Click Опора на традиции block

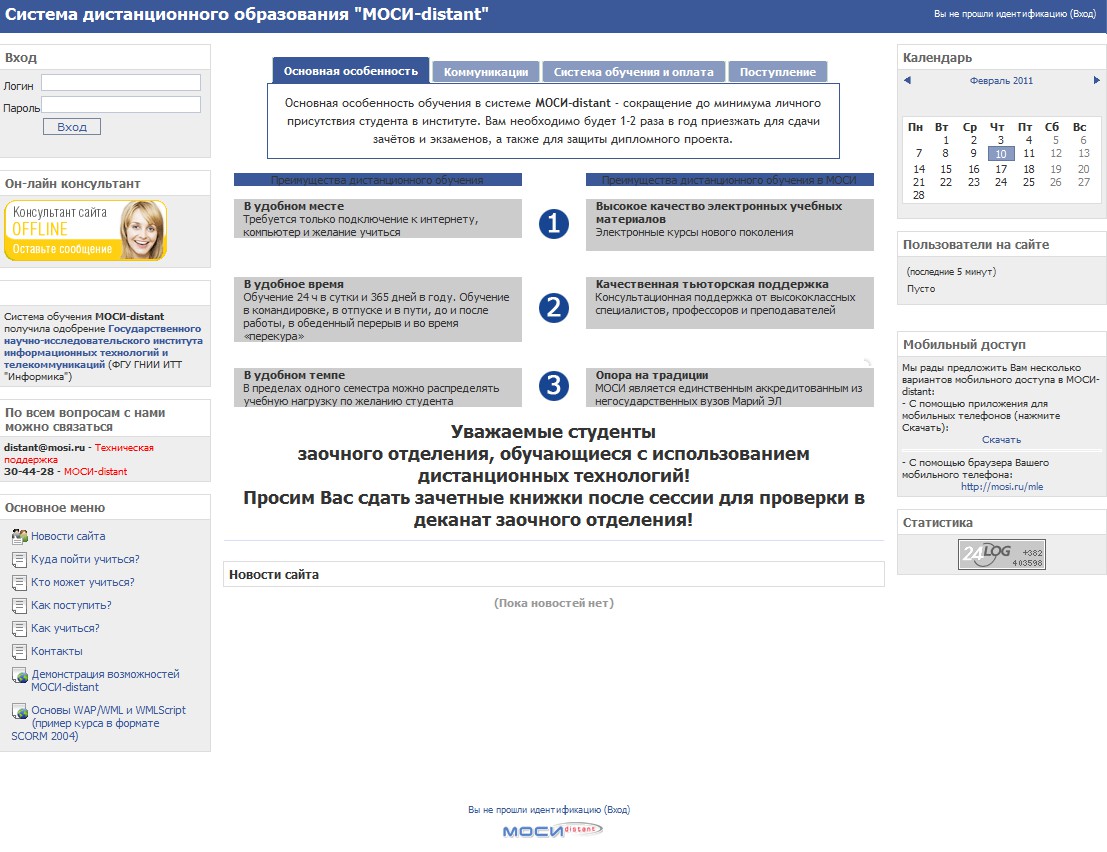coord(729,388)
